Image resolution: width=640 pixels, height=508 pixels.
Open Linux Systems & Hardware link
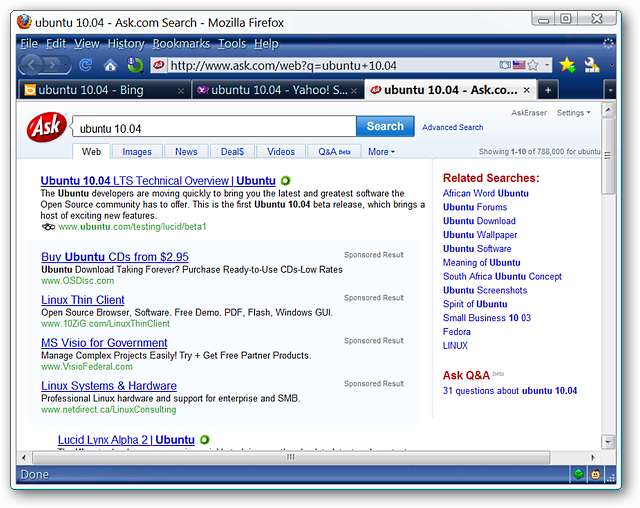point(109,386)
